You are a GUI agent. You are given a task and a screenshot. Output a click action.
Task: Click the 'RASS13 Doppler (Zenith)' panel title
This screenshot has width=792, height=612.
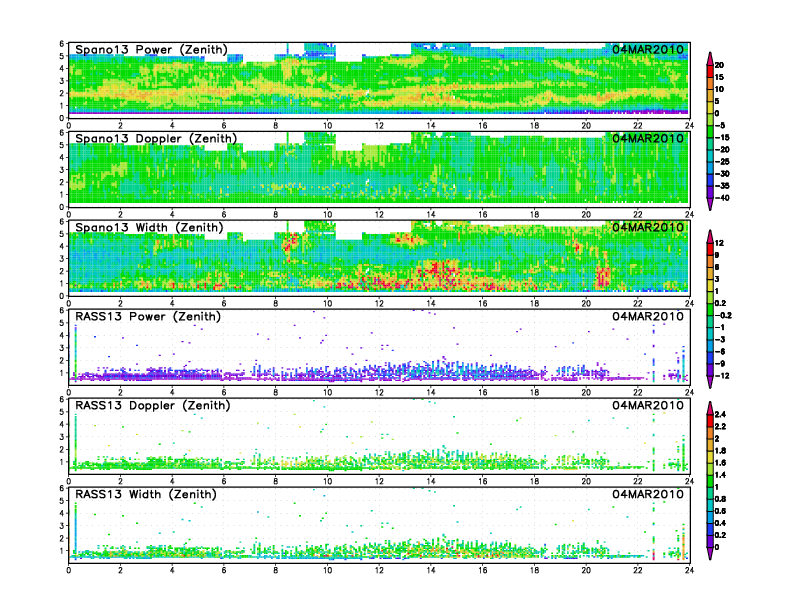(x=153, y=405)
